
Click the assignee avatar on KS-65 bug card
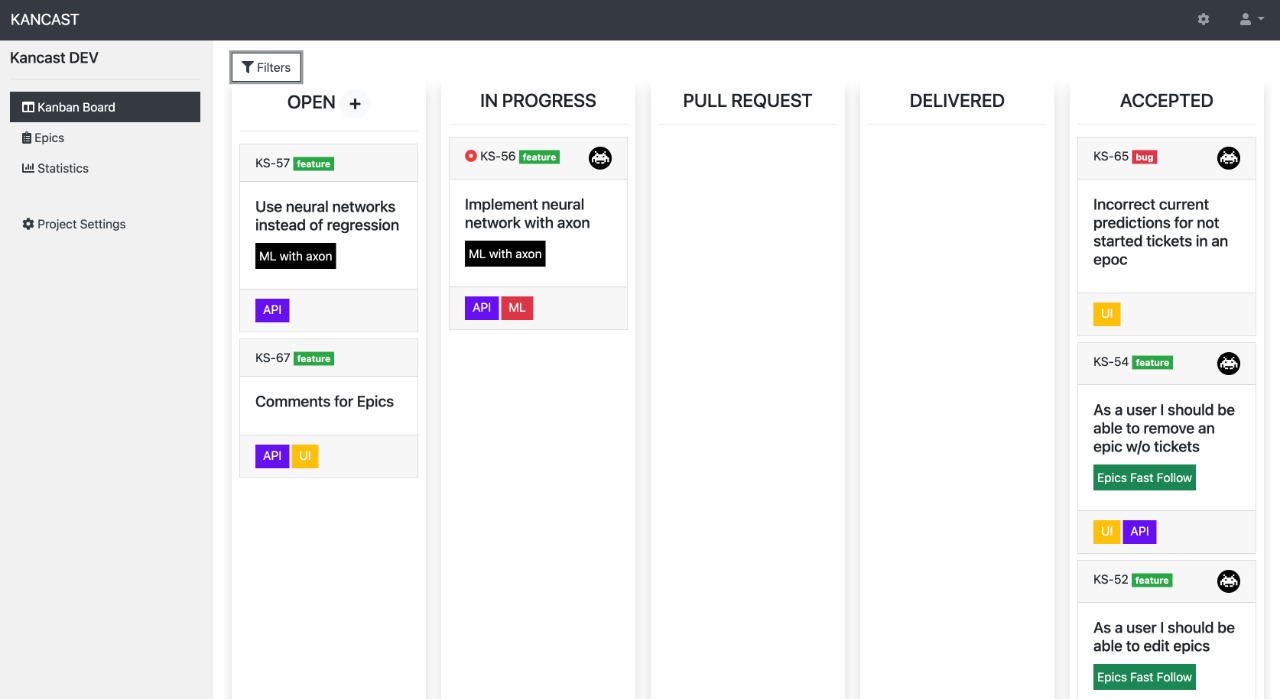(x=1228, y=157)
